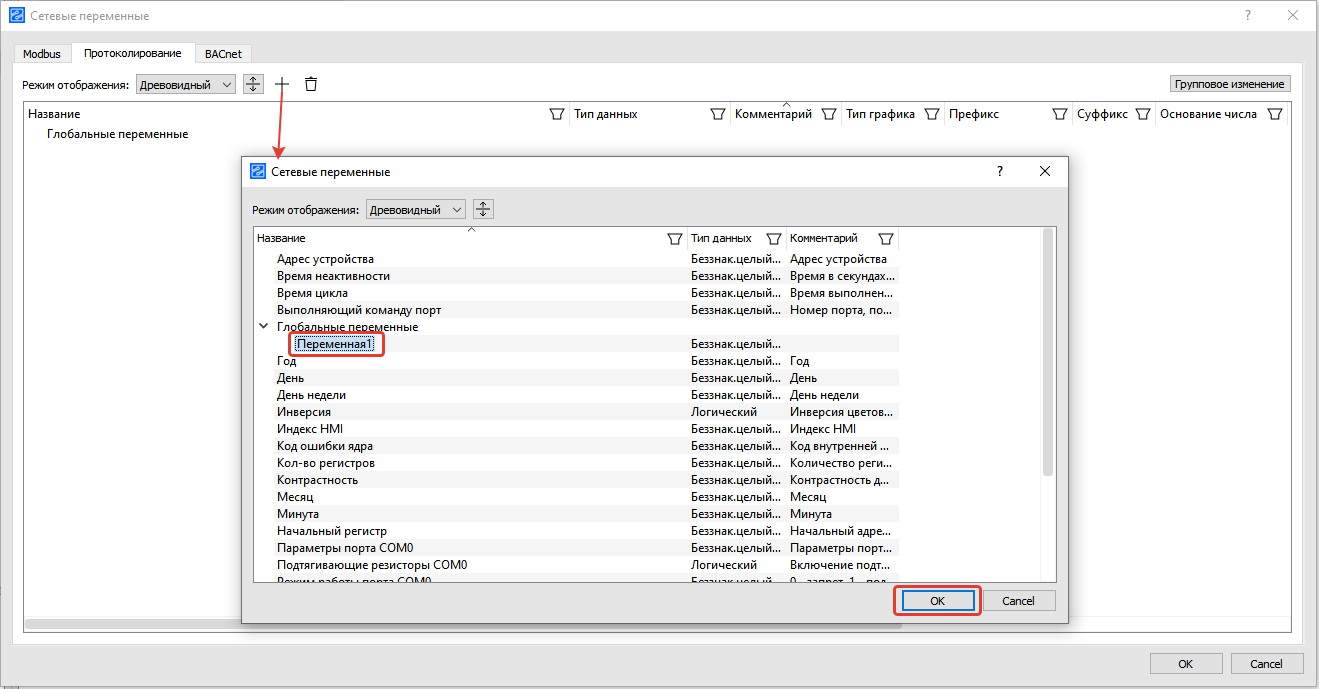This screenshot has width=1319, height=689.
Task: Click the expand/collapse all icon in the main window
Action: [x=254, y=84]
